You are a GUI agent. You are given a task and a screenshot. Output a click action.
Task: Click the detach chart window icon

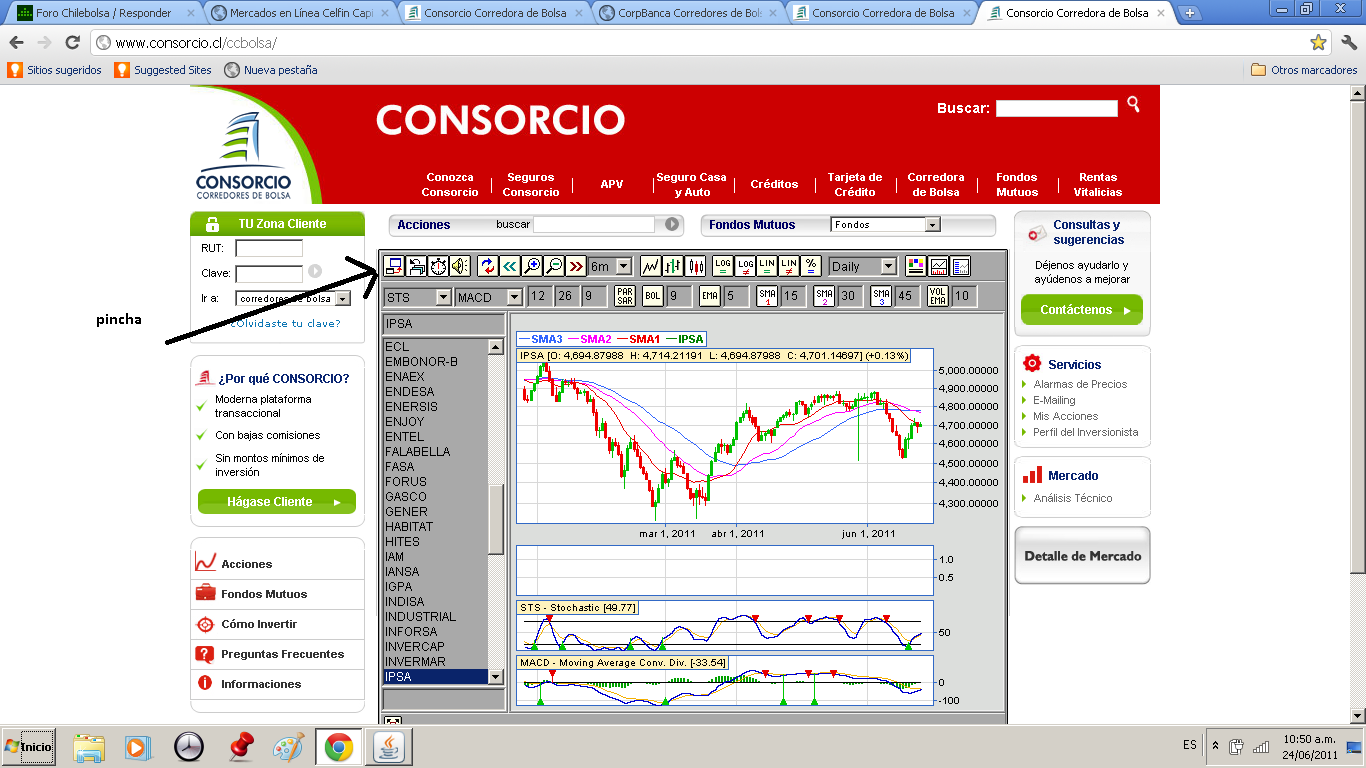394,266
